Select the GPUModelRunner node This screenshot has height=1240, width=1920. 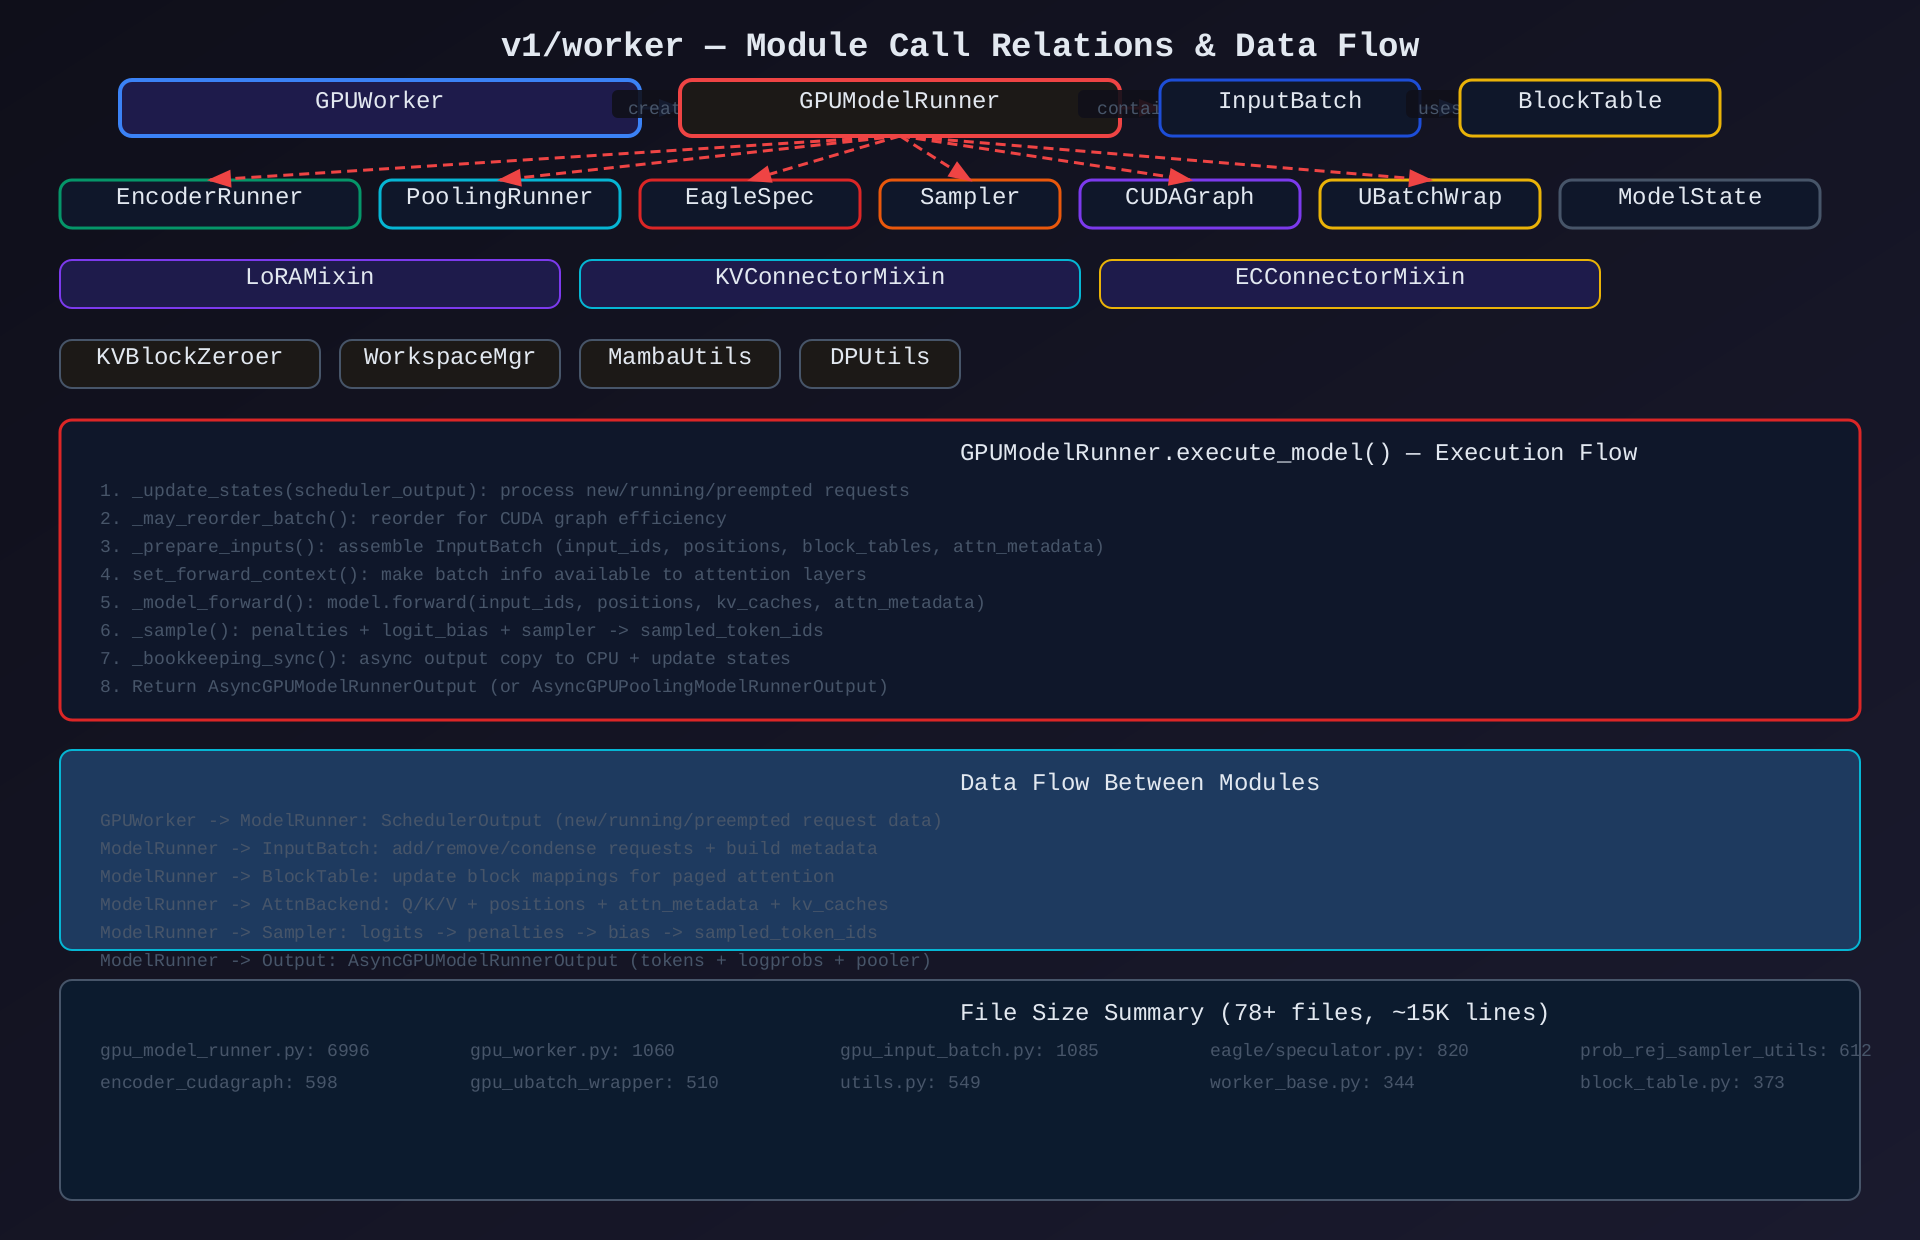(x=899, y=107)
